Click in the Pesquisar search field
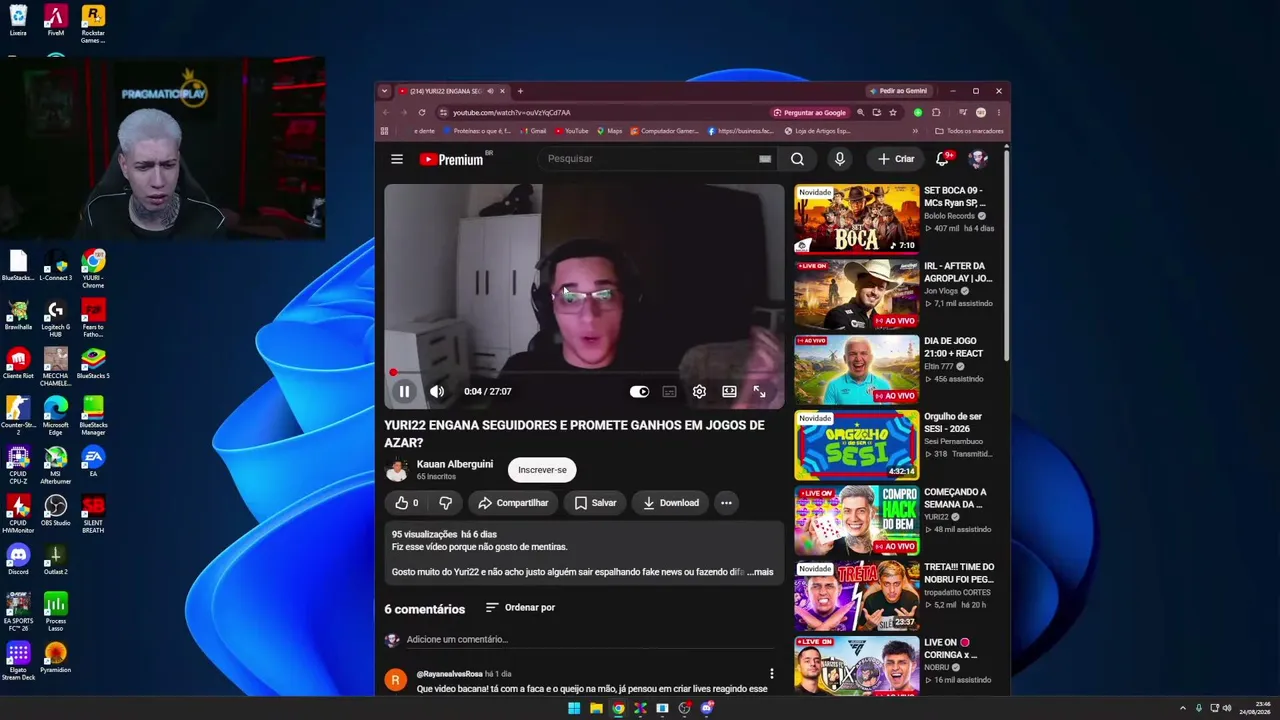The image size is (1280, 720). (x=650, y=159)
